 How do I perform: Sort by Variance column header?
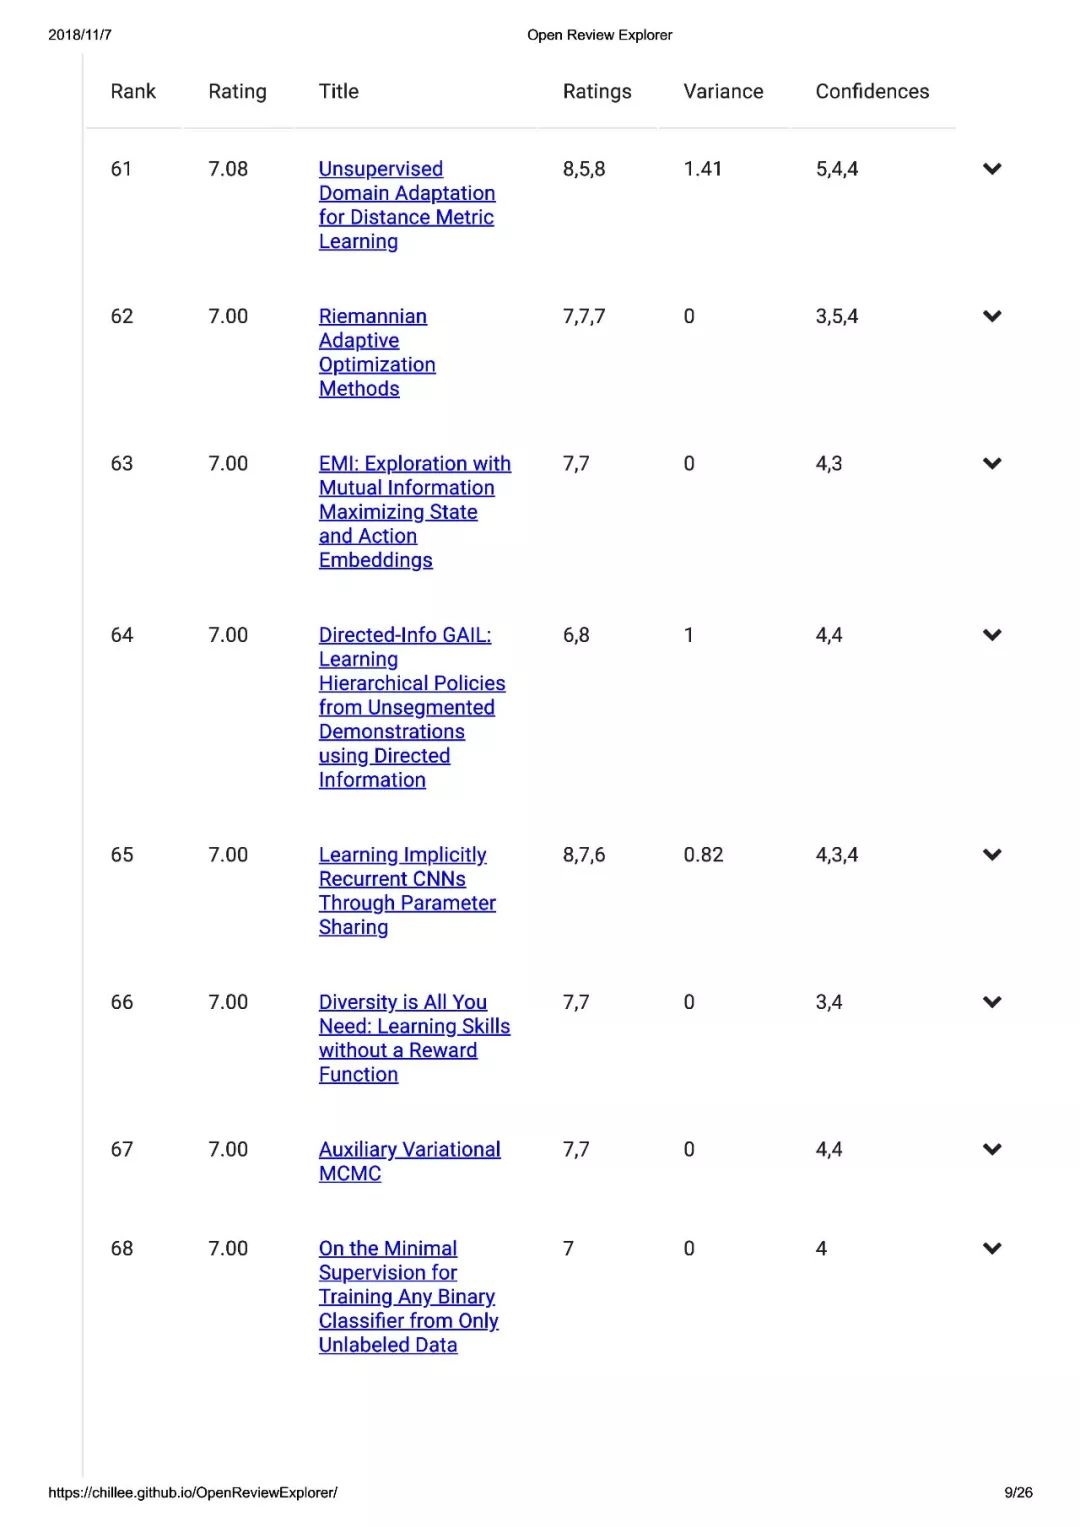coord(723,91)
